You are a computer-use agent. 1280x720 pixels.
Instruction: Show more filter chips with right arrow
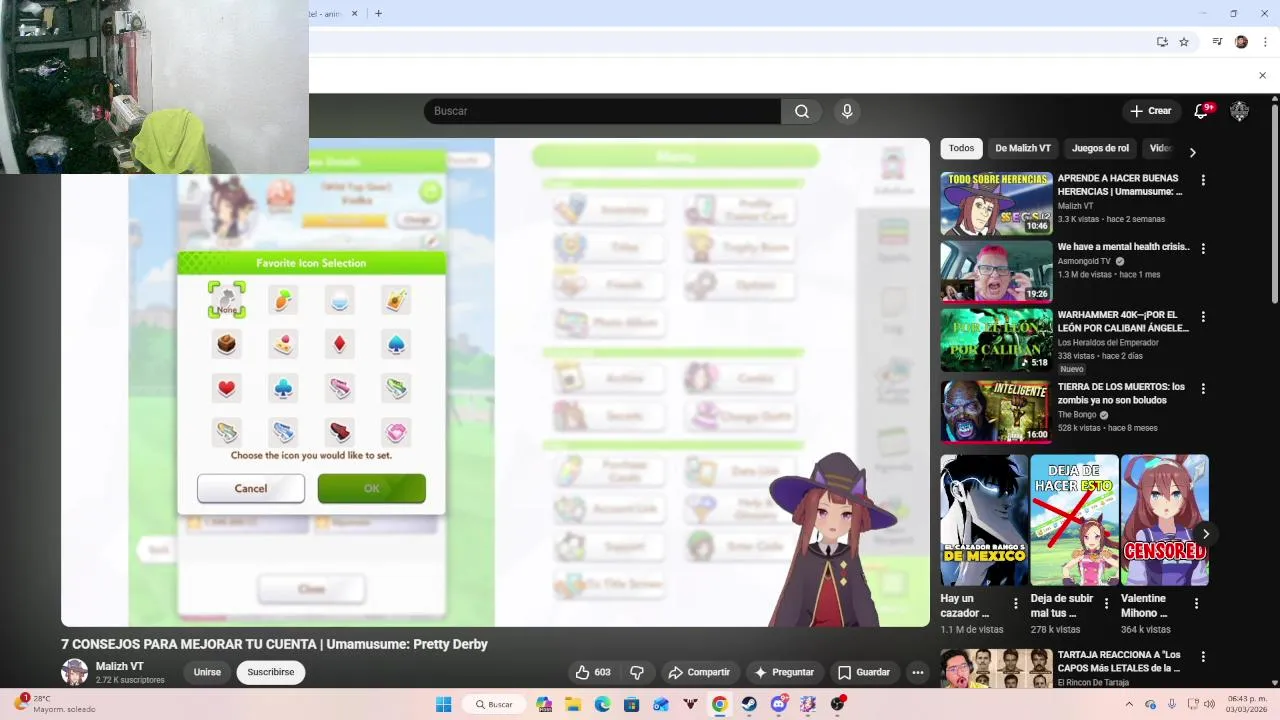pyautogui.click(x=1192, y=152)
